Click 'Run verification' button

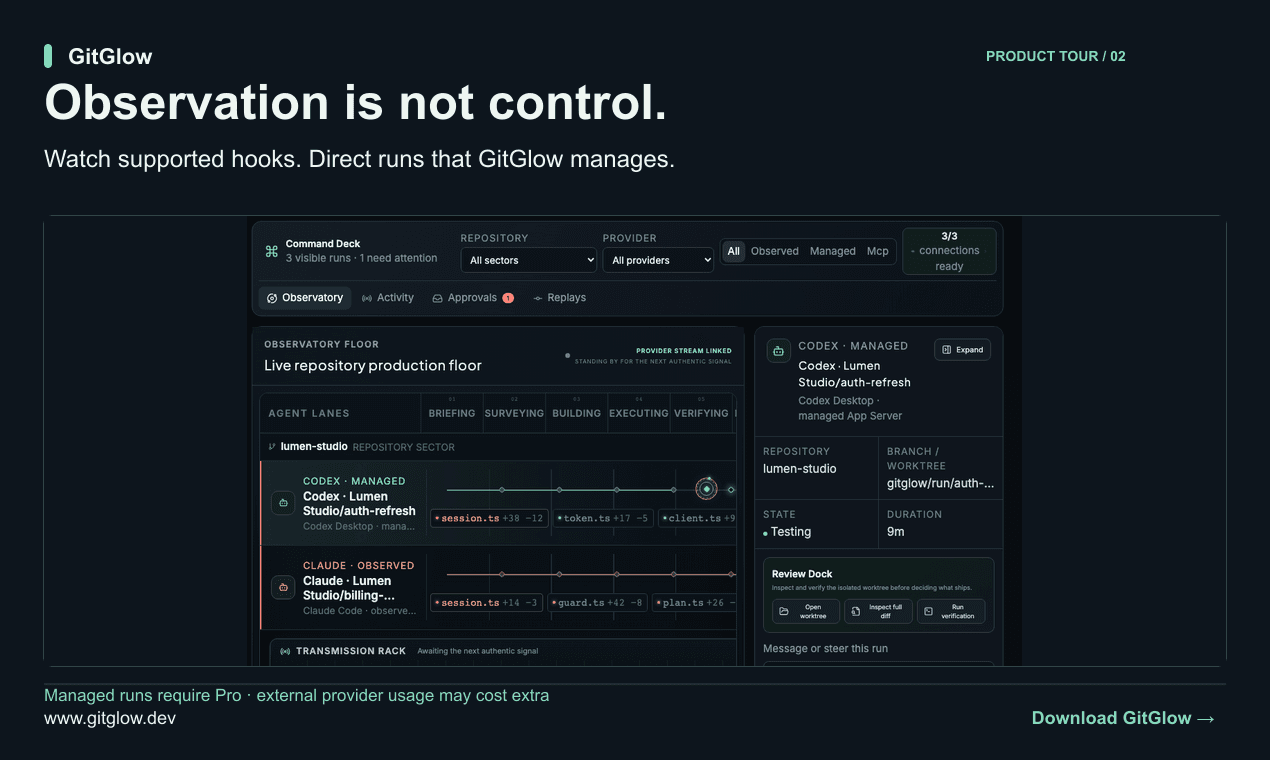click(951, 611)
